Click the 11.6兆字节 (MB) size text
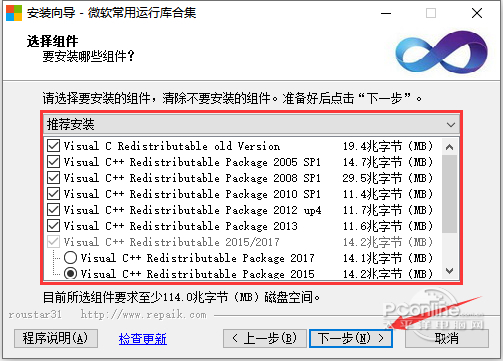This screenshot has width=503, height=361. pos(388,226)
